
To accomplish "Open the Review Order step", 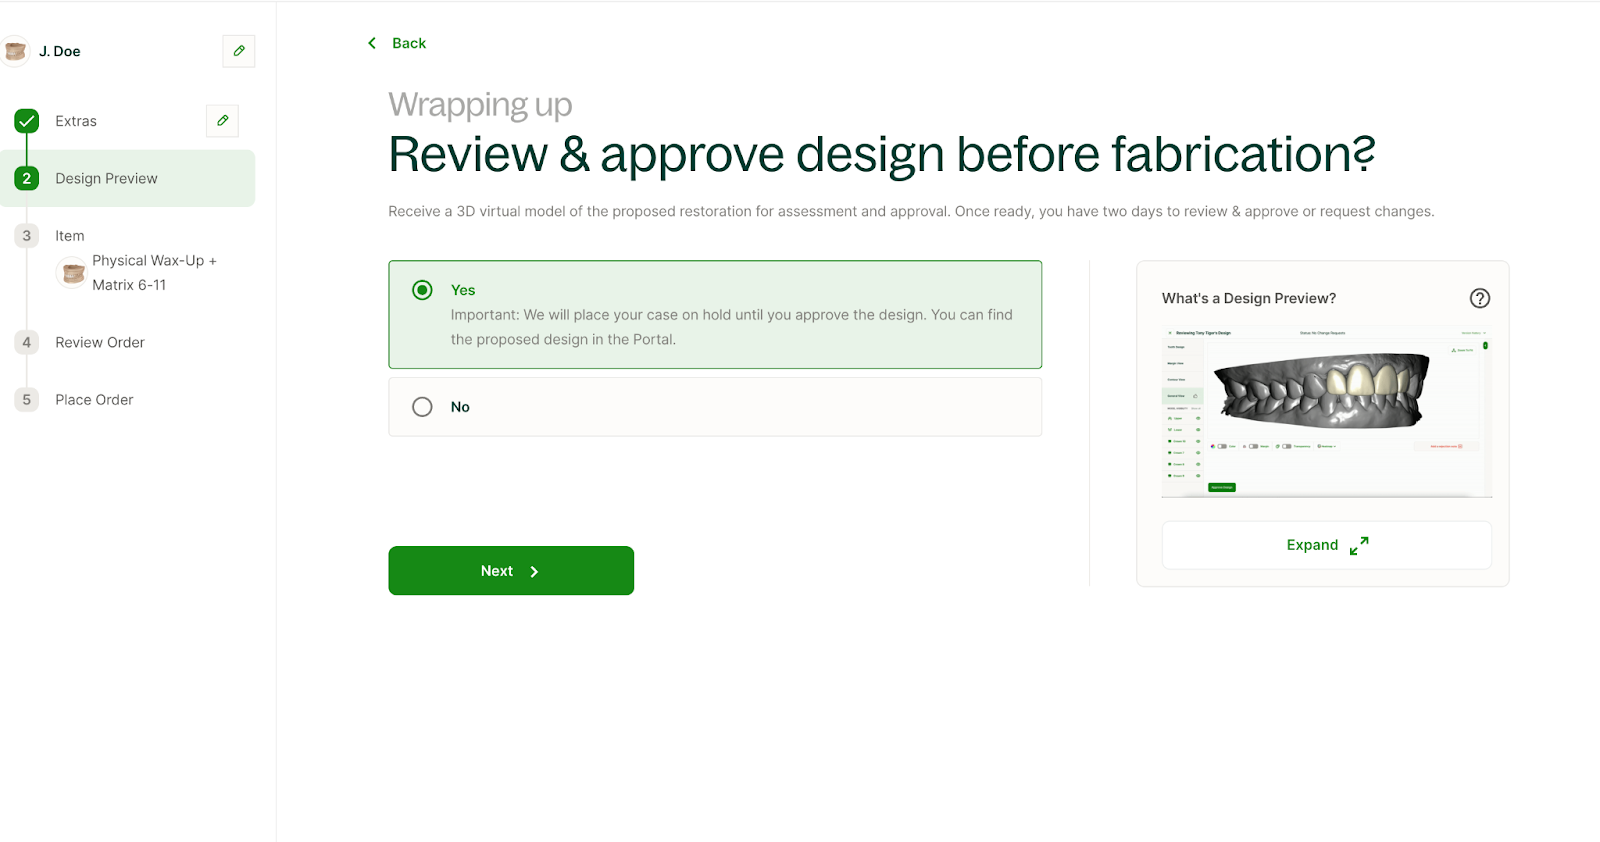I will [x=99, y=342].
